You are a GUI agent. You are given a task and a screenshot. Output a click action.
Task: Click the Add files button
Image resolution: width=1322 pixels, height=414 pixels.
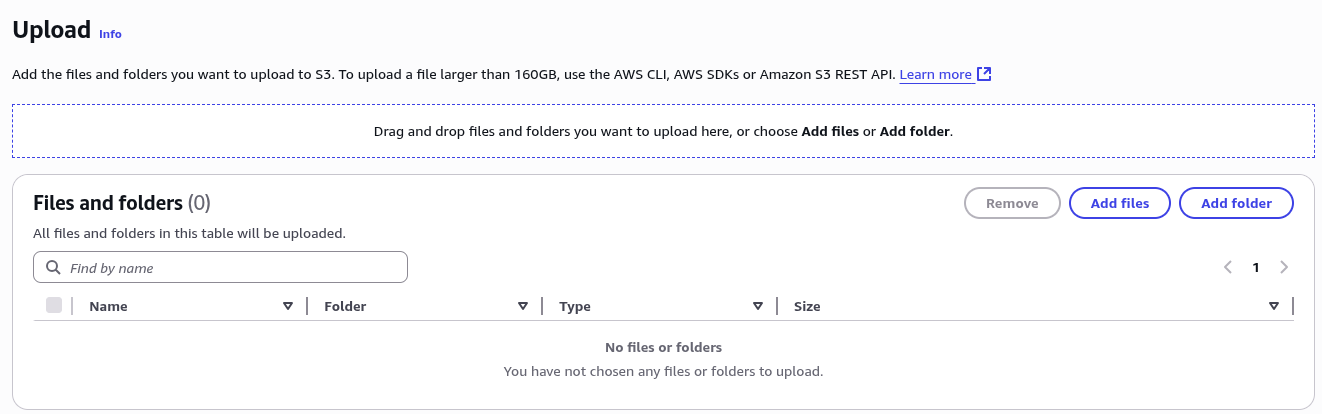[1120, 203]
